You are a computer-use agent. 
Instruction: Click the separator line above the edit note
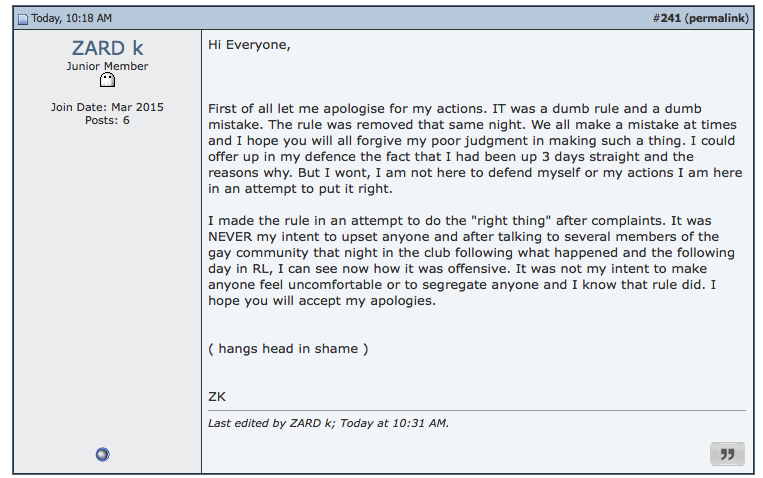point(476,410)
